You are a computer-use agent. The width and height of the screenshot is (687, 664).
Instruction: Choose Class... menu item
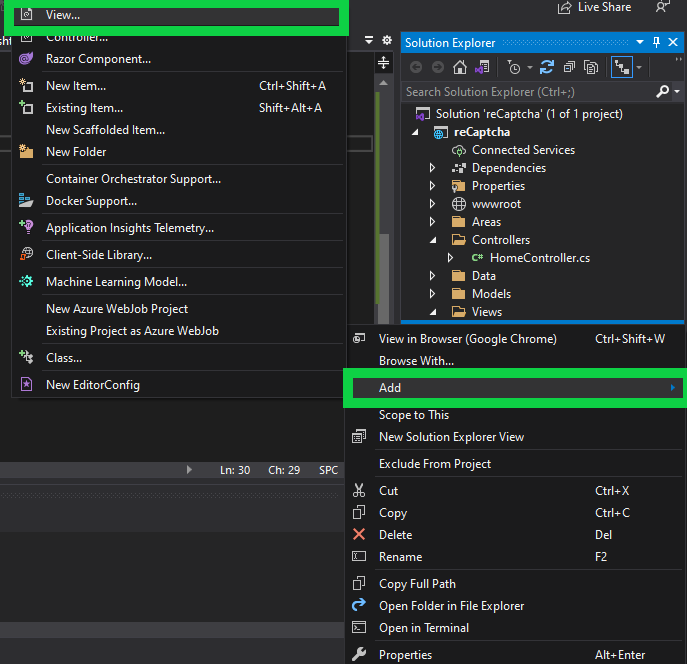(x=178, y=358)
